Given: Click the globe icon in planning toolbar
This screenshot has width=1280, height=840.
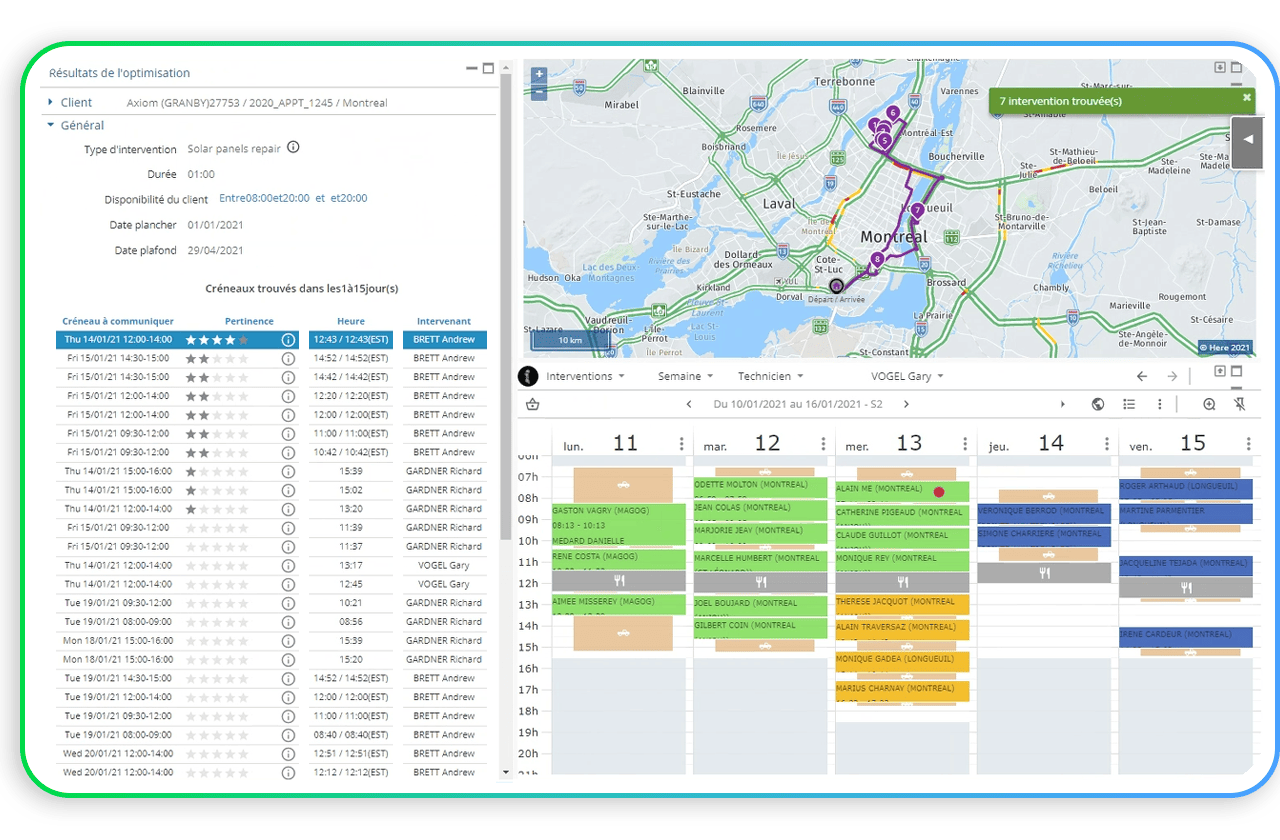Looking at the screenshot, I should (x=1098, y=404).
